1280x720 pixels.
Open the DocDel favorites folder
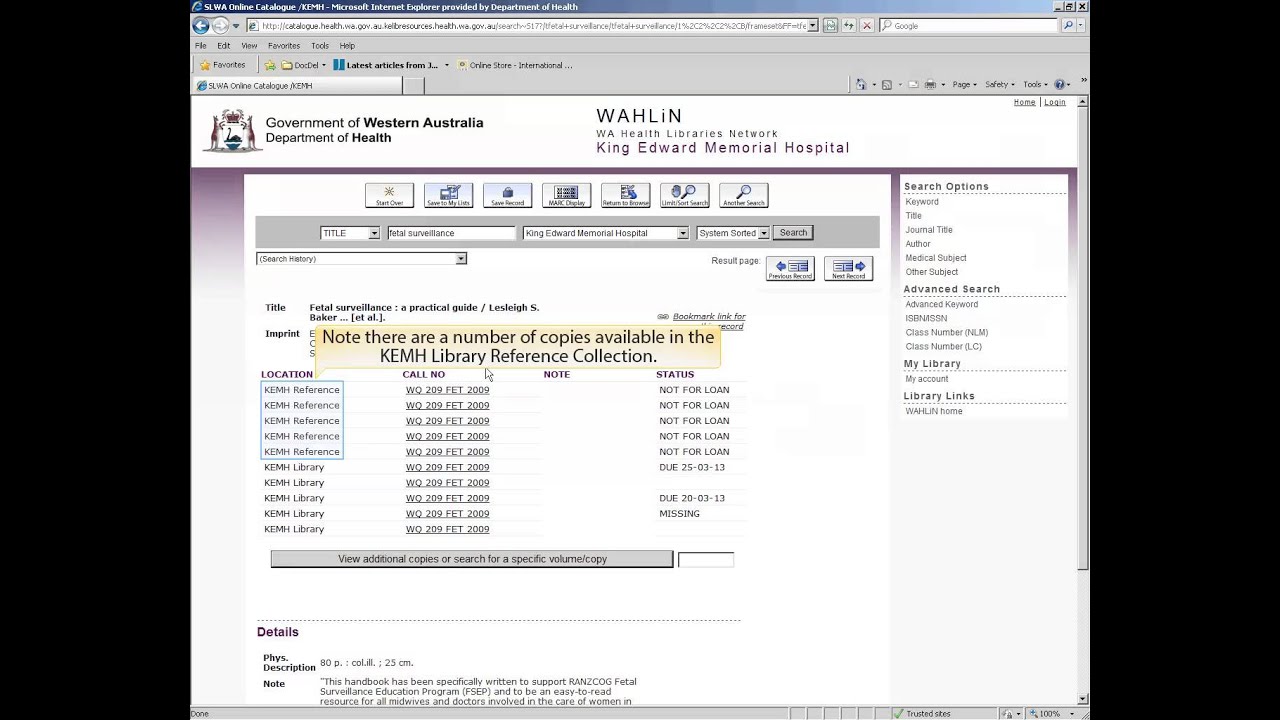304,65
